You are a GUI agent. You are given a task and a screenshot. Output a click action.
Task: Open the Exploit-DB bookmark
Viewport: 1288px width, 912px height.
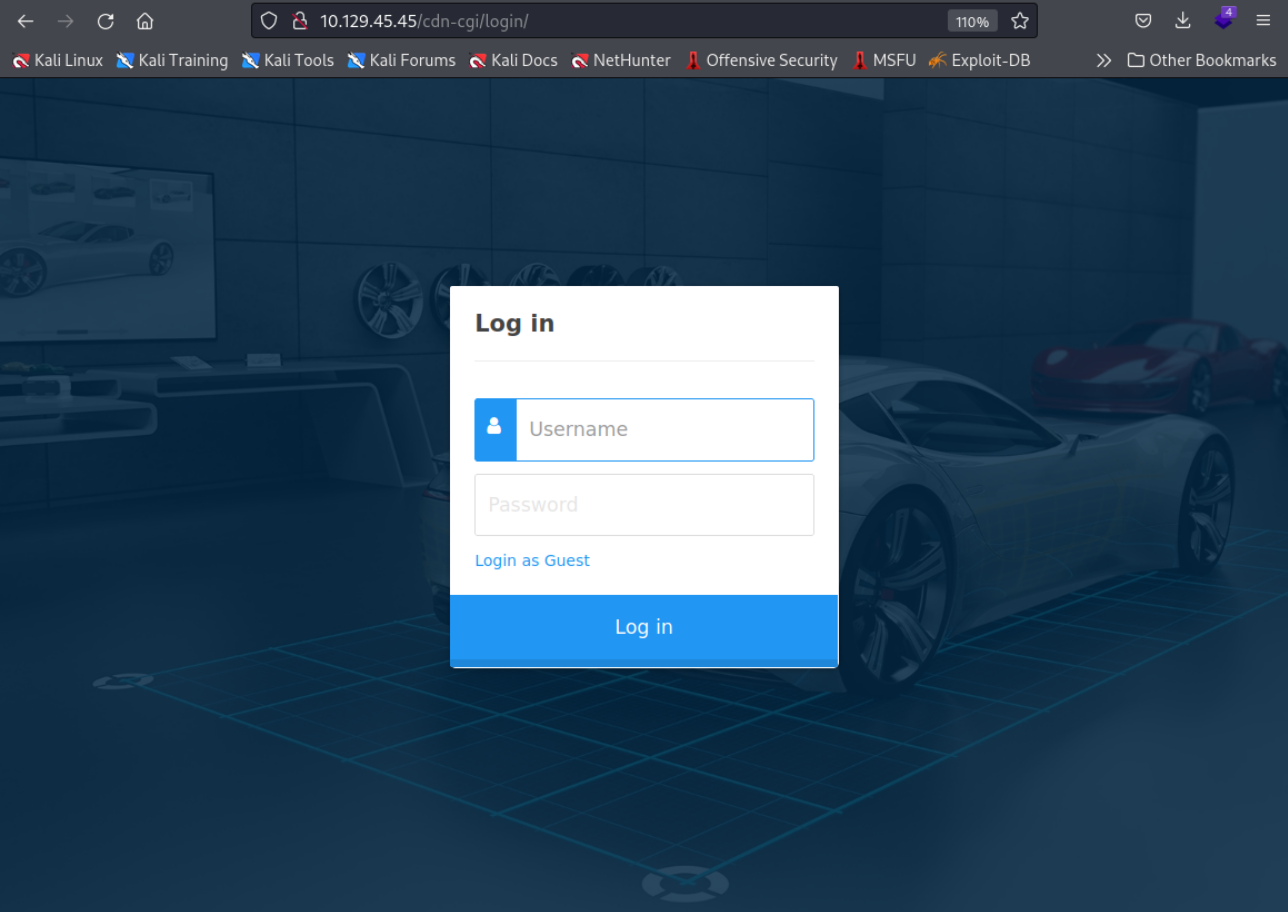(979, 60)
